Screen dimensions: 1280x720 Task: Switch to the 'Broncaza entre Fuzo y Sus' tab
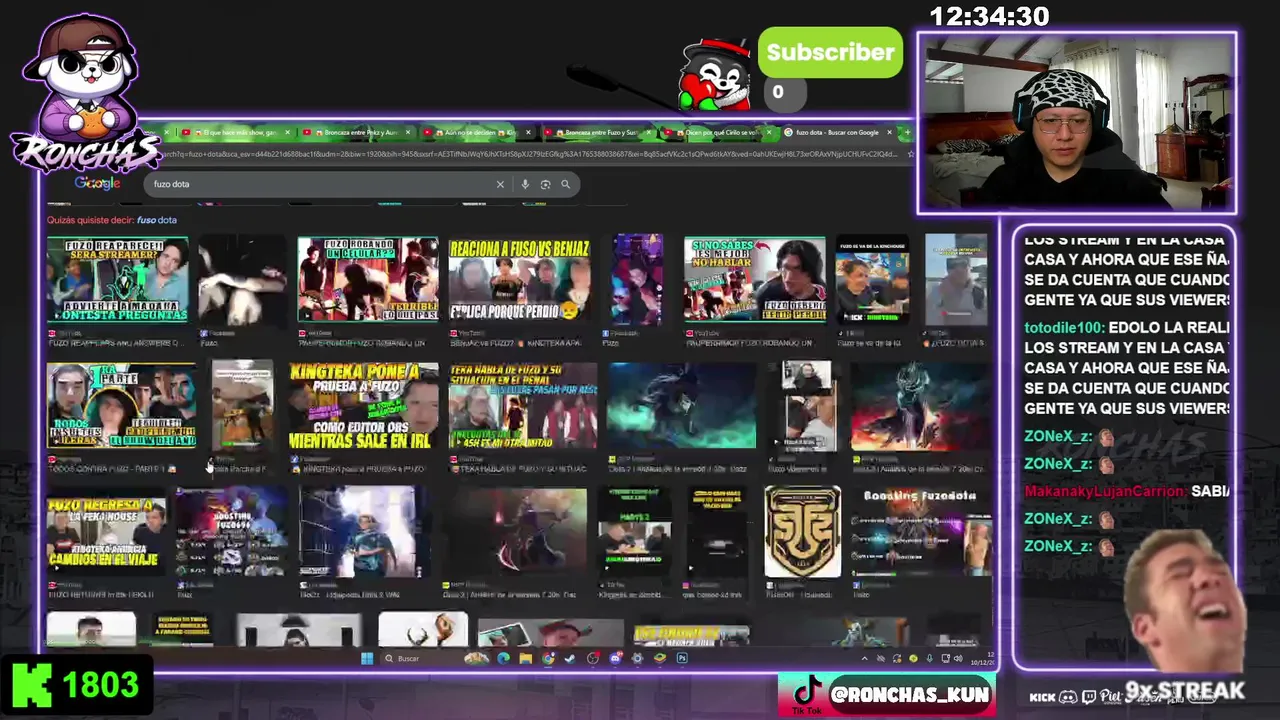point(598,132)
